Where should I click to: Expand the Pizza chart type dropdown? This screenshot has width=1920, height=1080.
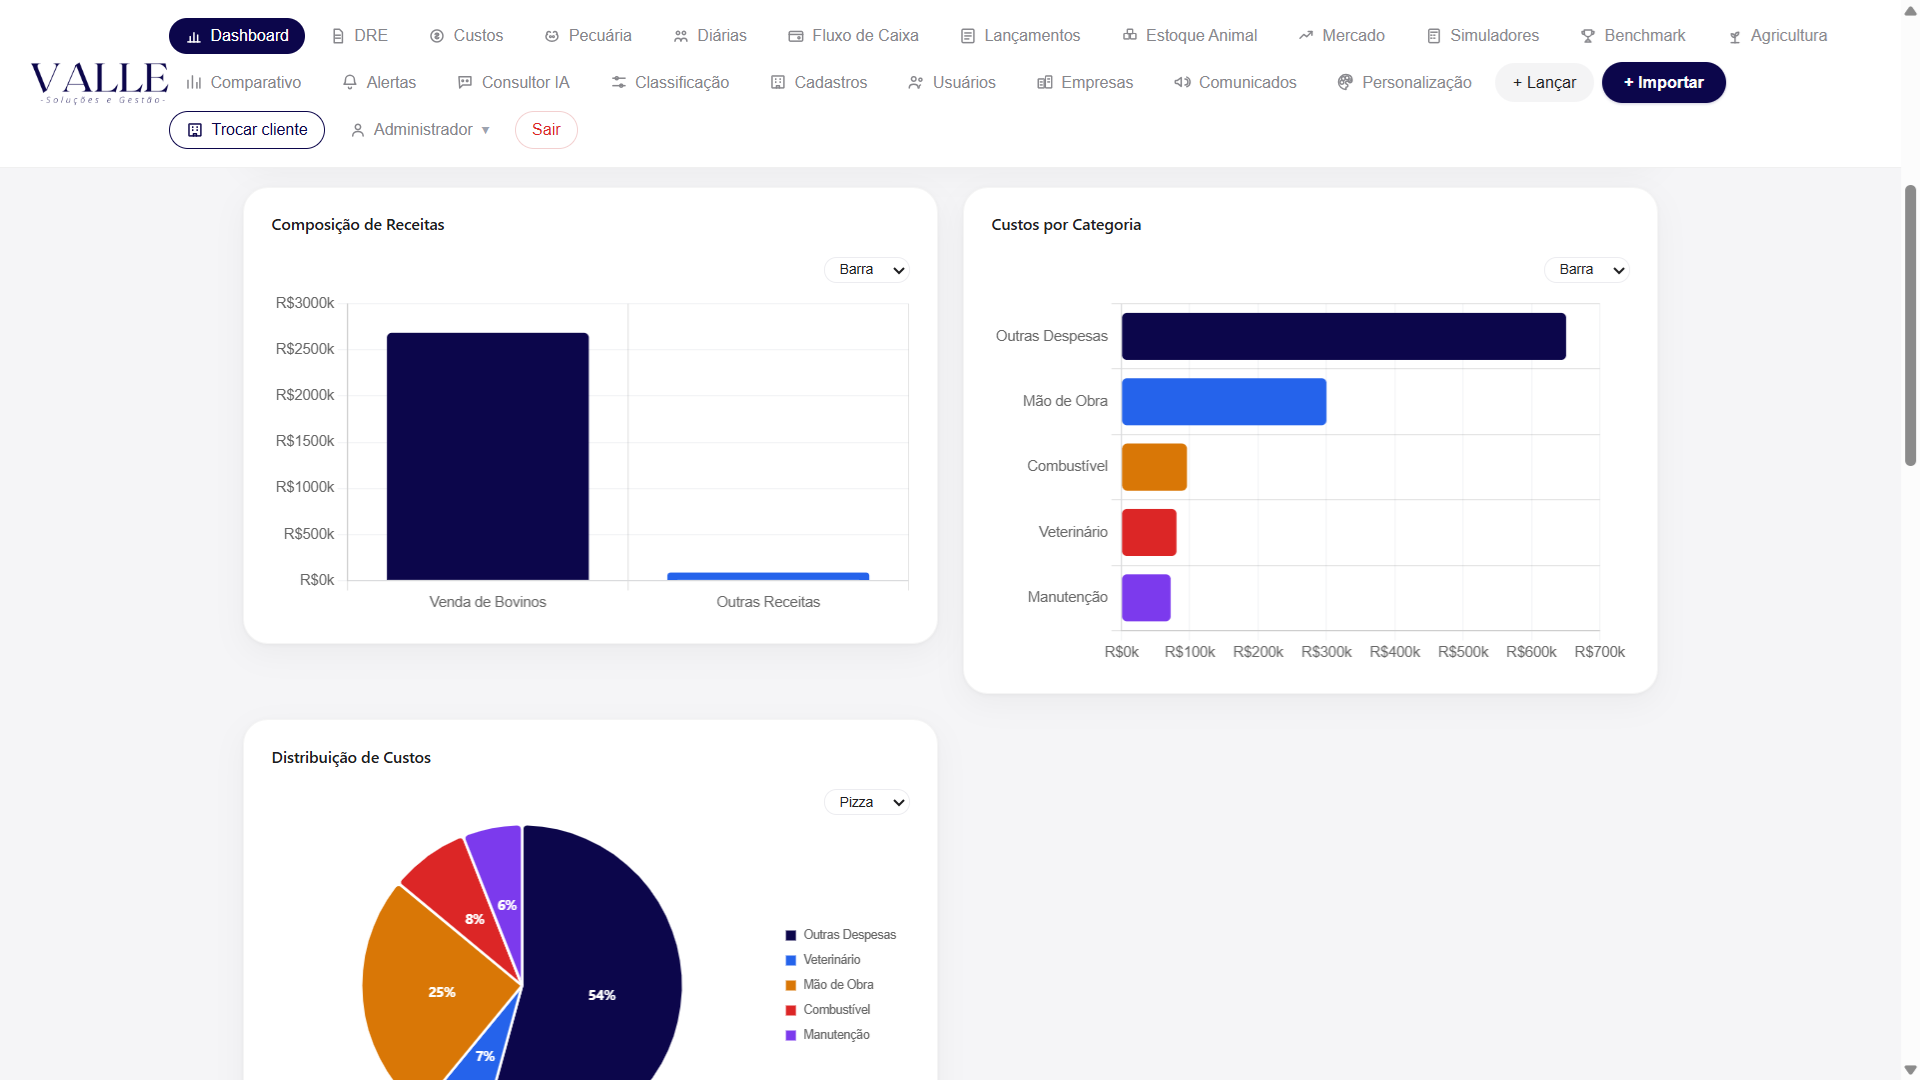tap(867, 802)
